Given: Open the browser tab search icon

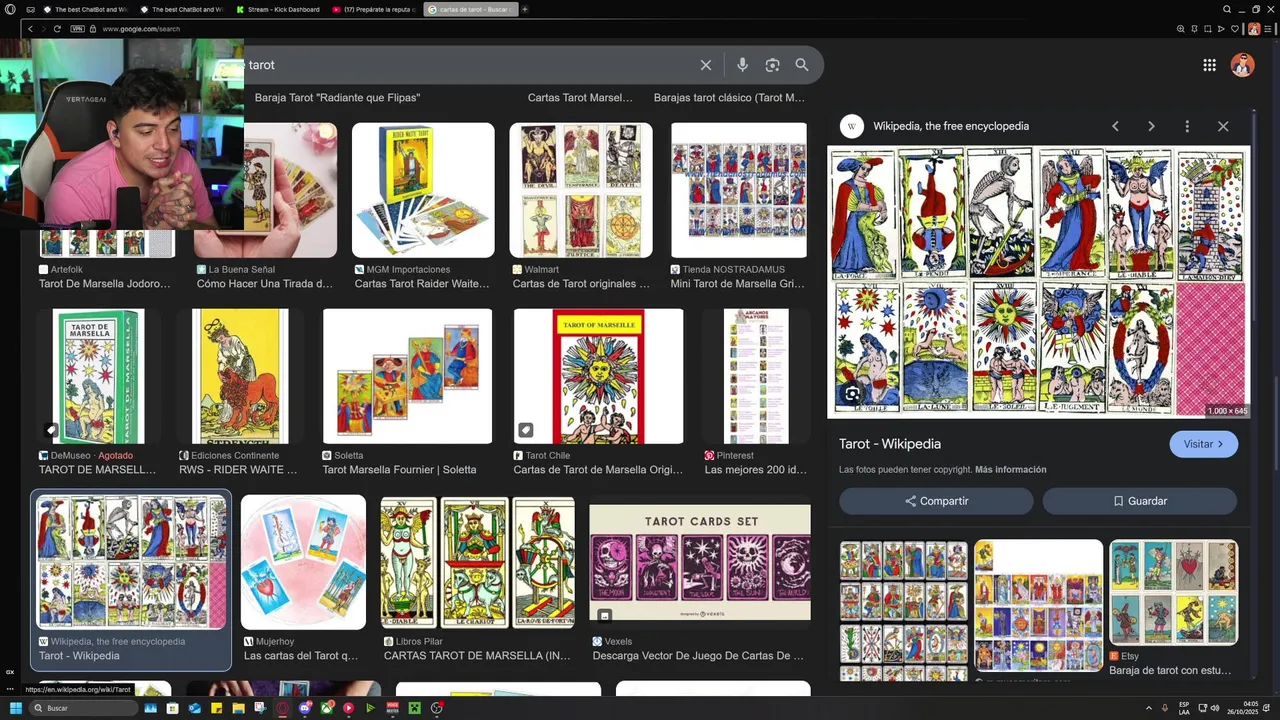Looking at the screenshot, I should point(1227,9).
